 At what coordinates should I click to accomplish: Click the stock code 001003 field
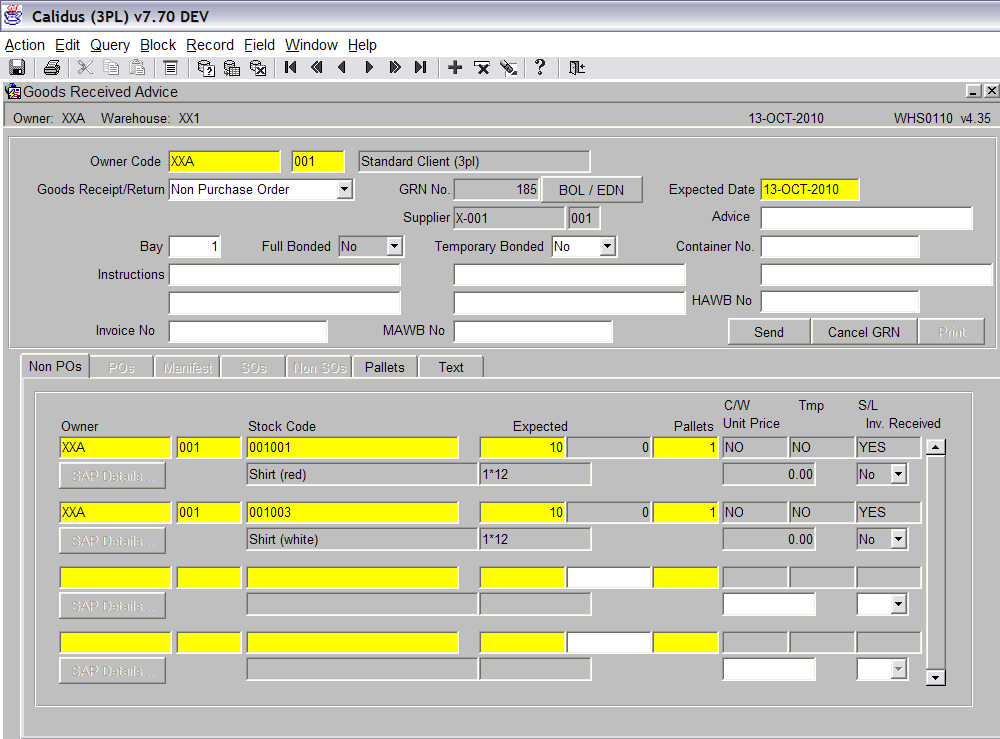(353, 513)
